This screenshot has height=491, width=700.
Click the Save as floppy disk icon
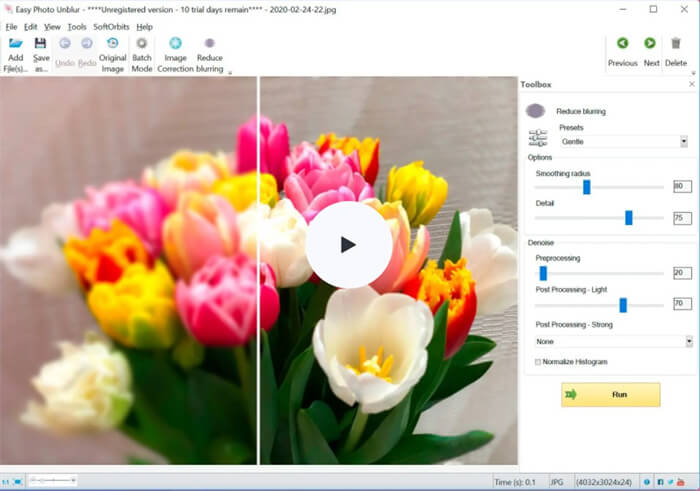pyautogui.click(x=41, y=43)
